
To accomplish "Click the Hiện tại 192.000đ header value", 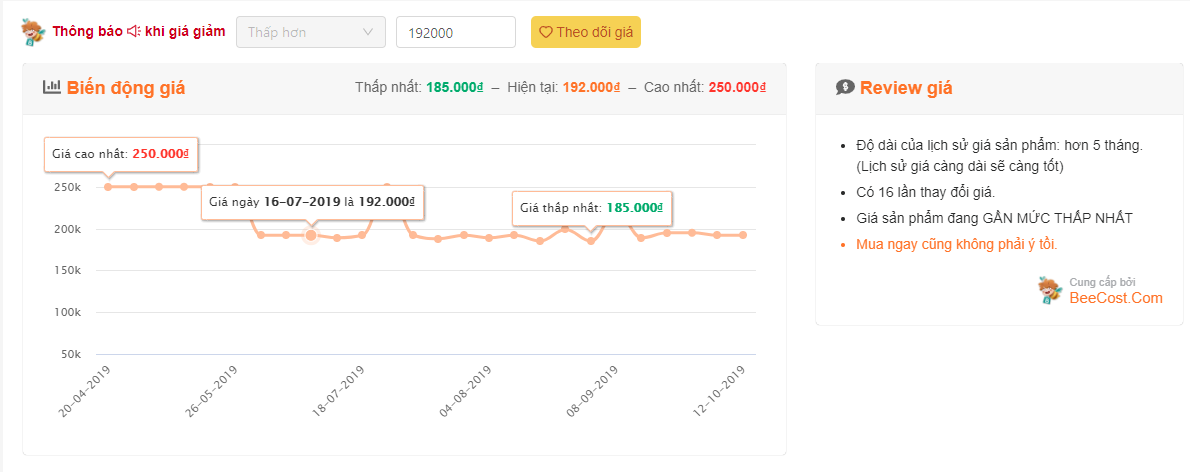I will coord(591,88).
